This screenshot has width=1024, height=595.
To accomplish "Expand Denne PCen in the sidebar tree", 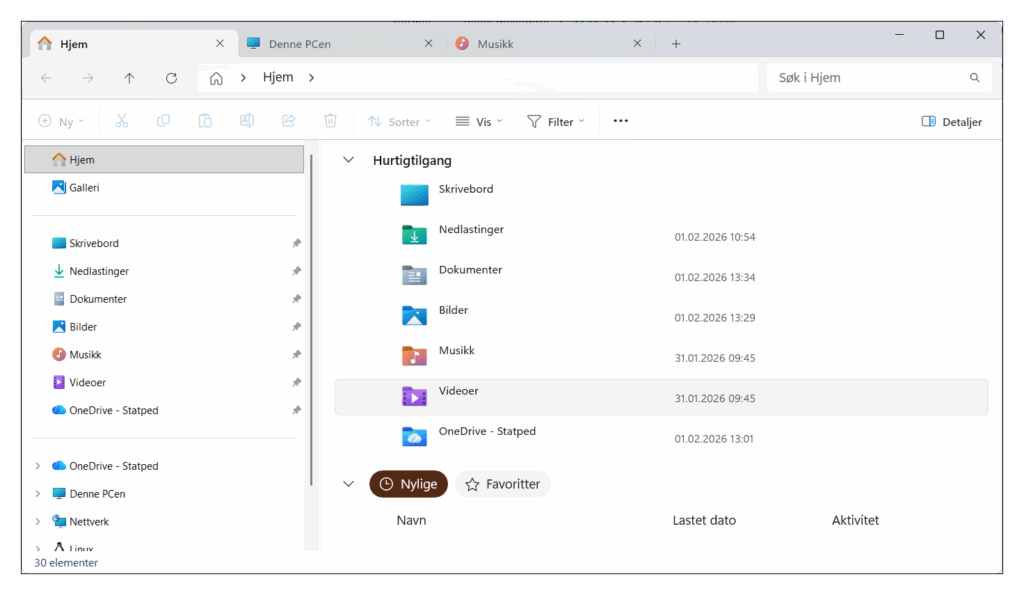I will [38, 494].
